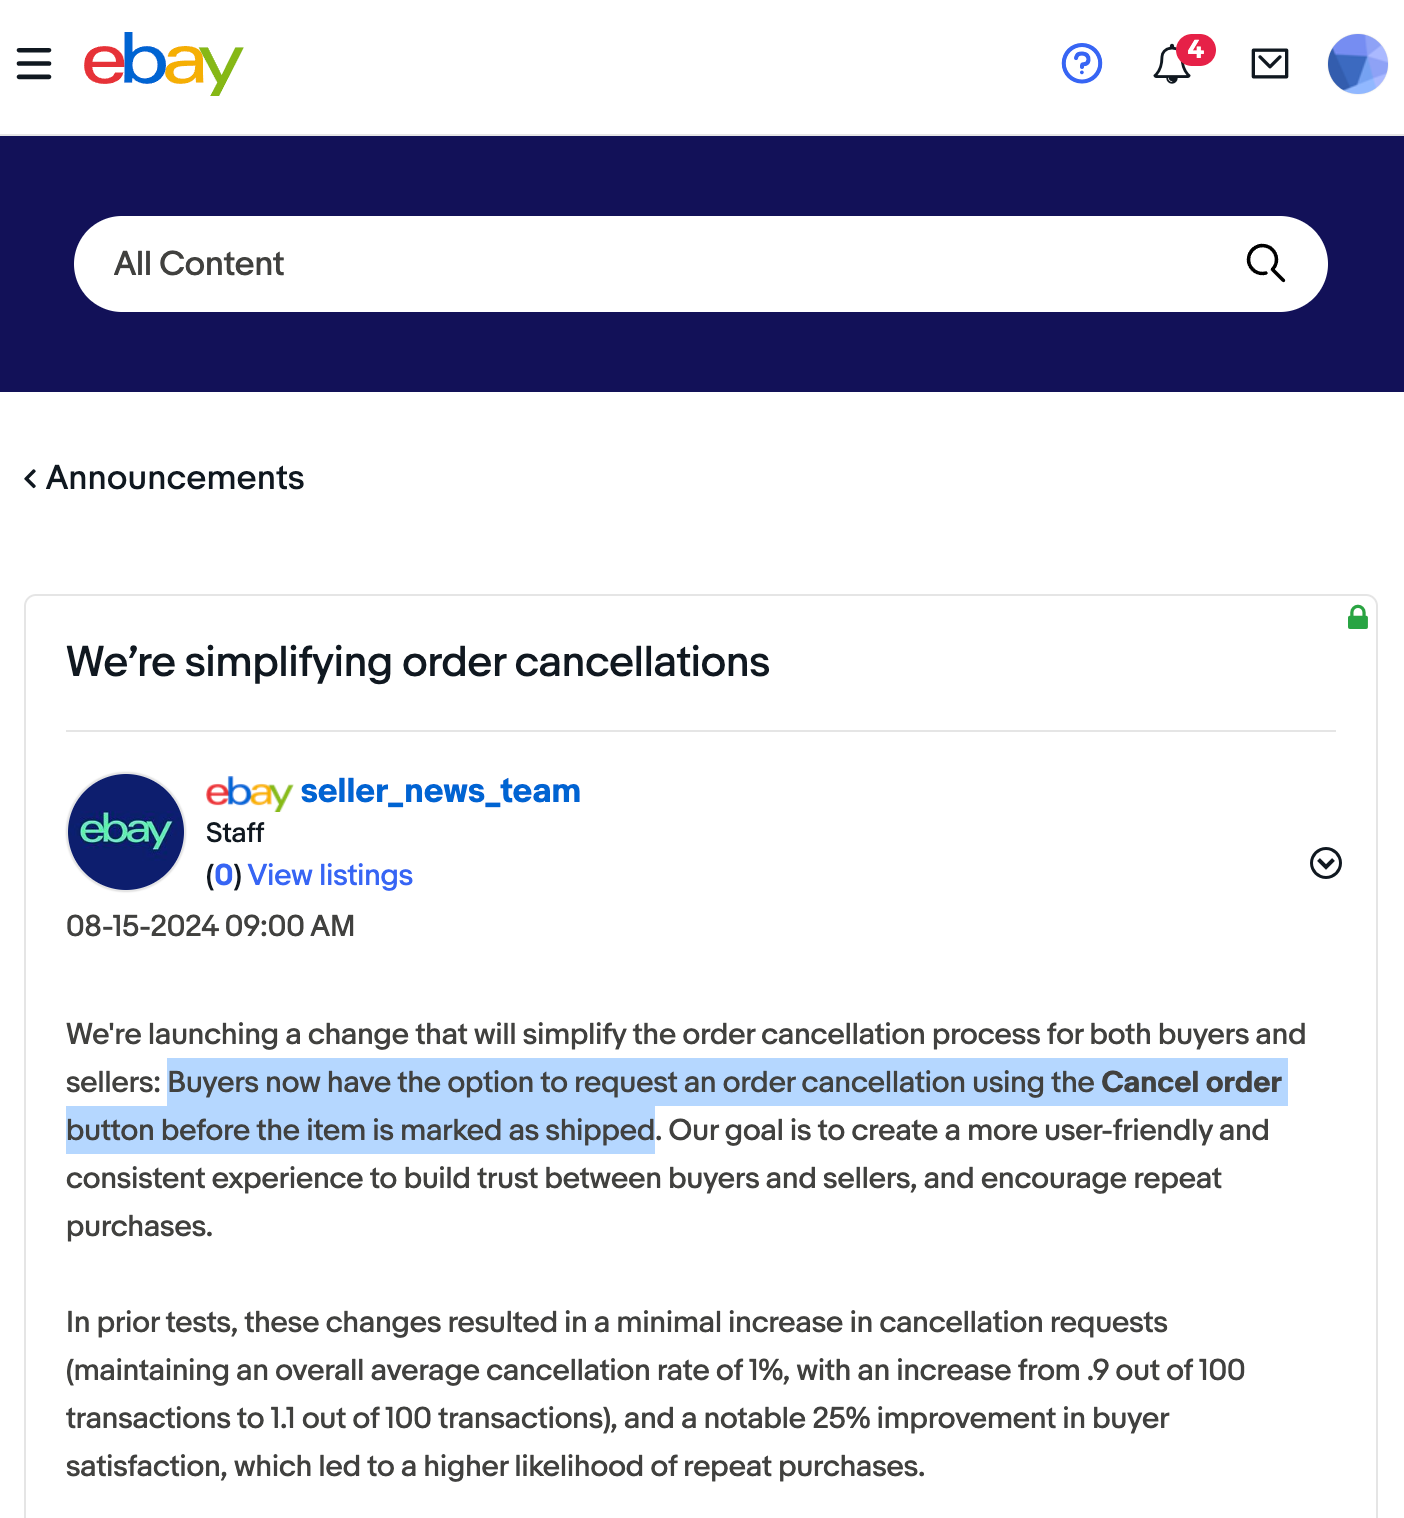Viewport: 1404px width, 1518px height.
Task: Click the 08-15-2024 09:00 AM timestamp
Action: [210, 926]
